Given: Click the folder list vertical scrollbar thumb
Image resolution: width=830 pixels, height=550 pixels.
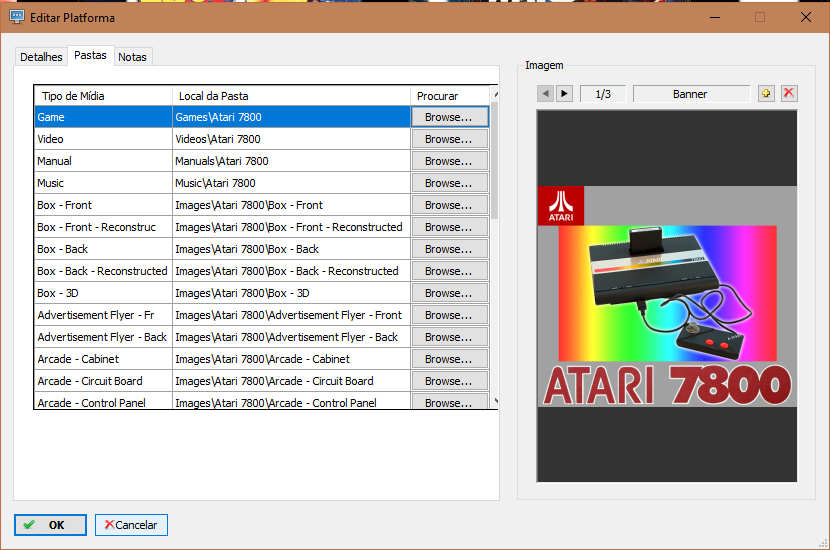Looking at the screenshot, I should coord(494,160).
